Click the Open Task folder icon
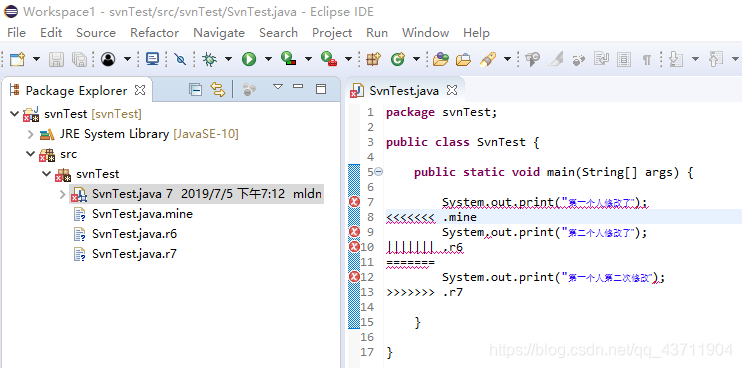 tap(463, 60)
